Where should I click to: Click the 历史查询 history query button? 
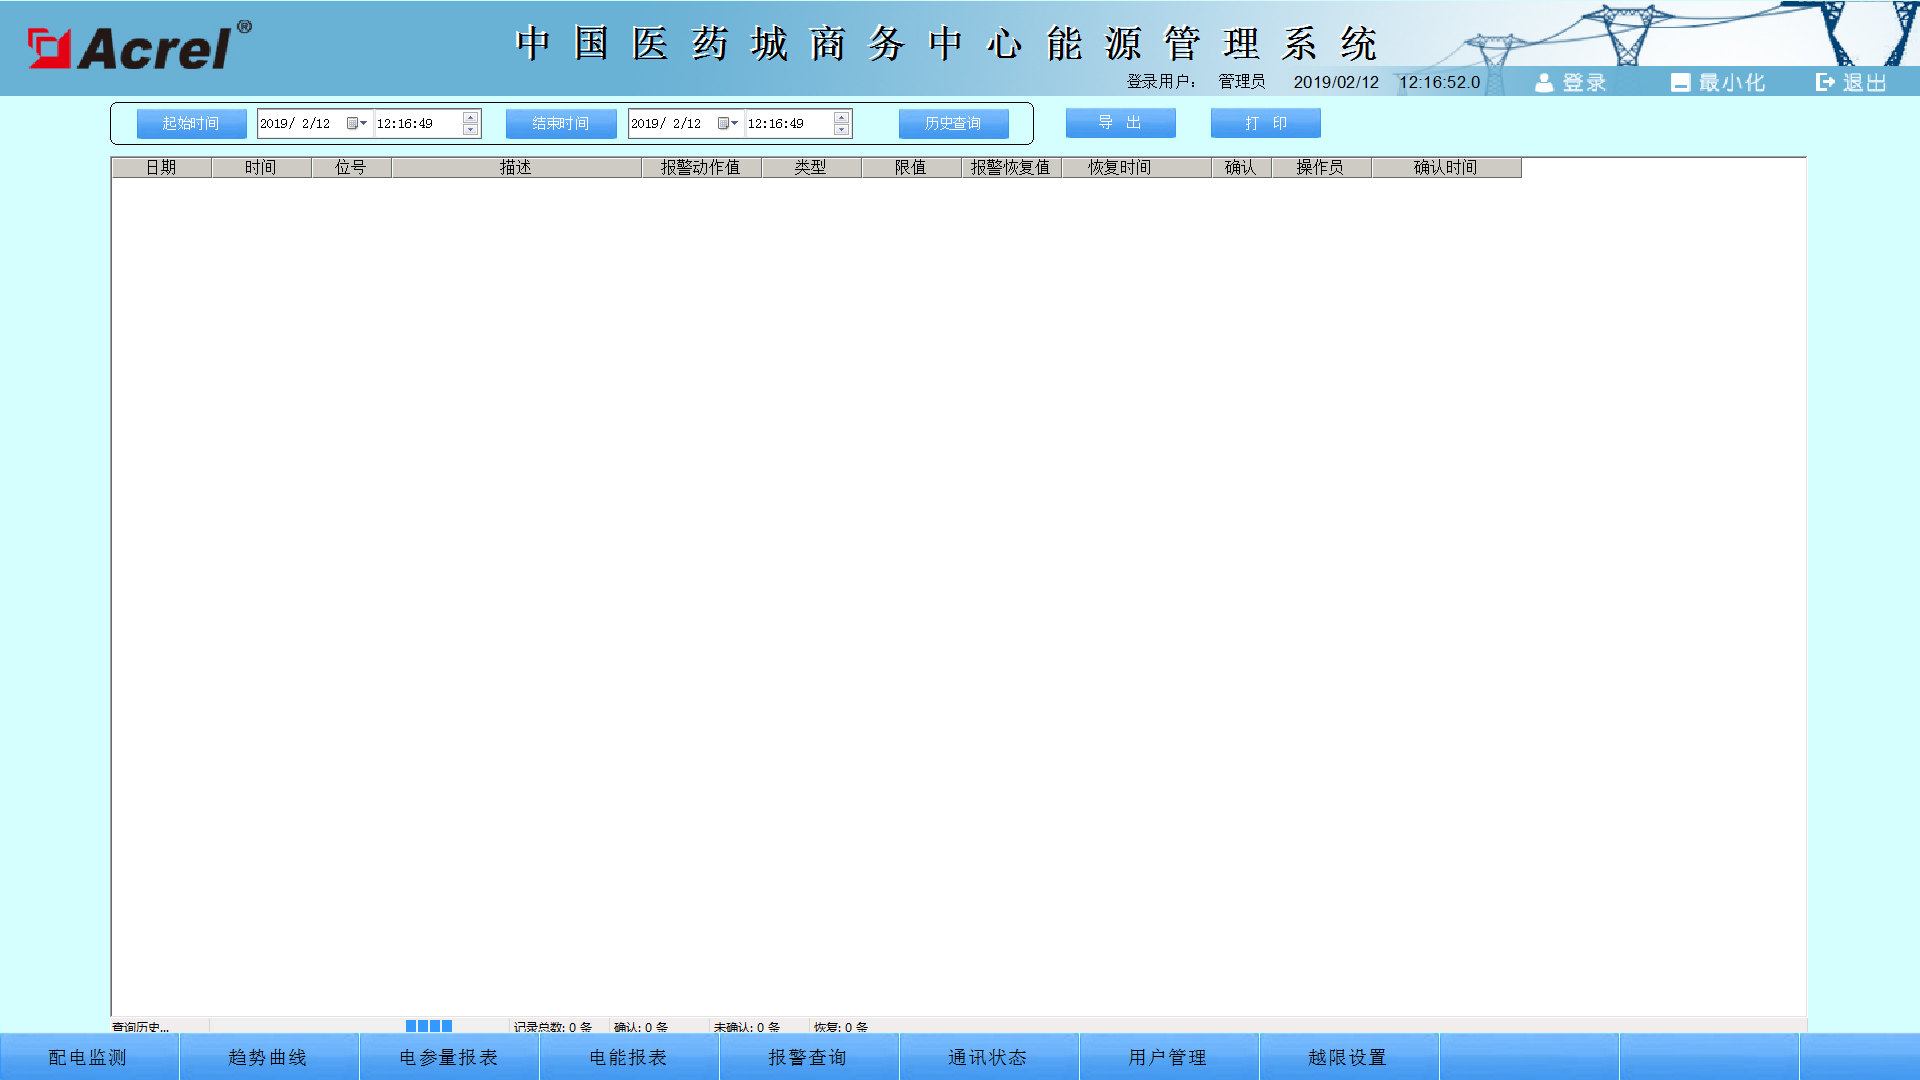click(x=952, y=123)
